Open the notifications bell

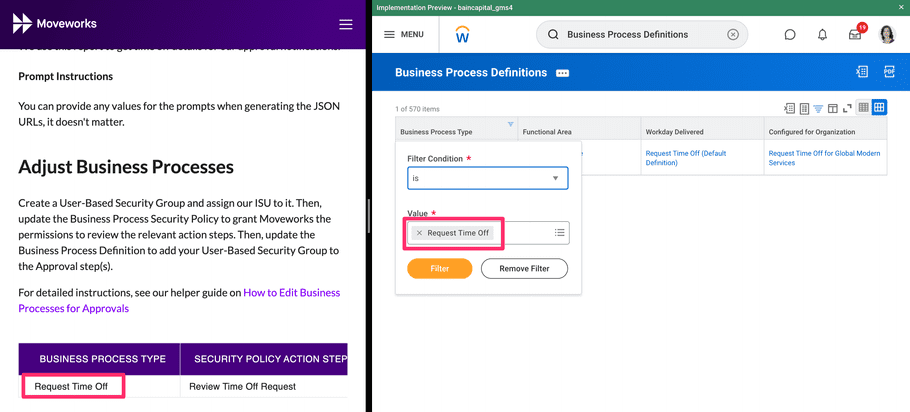tap(822, 34)
